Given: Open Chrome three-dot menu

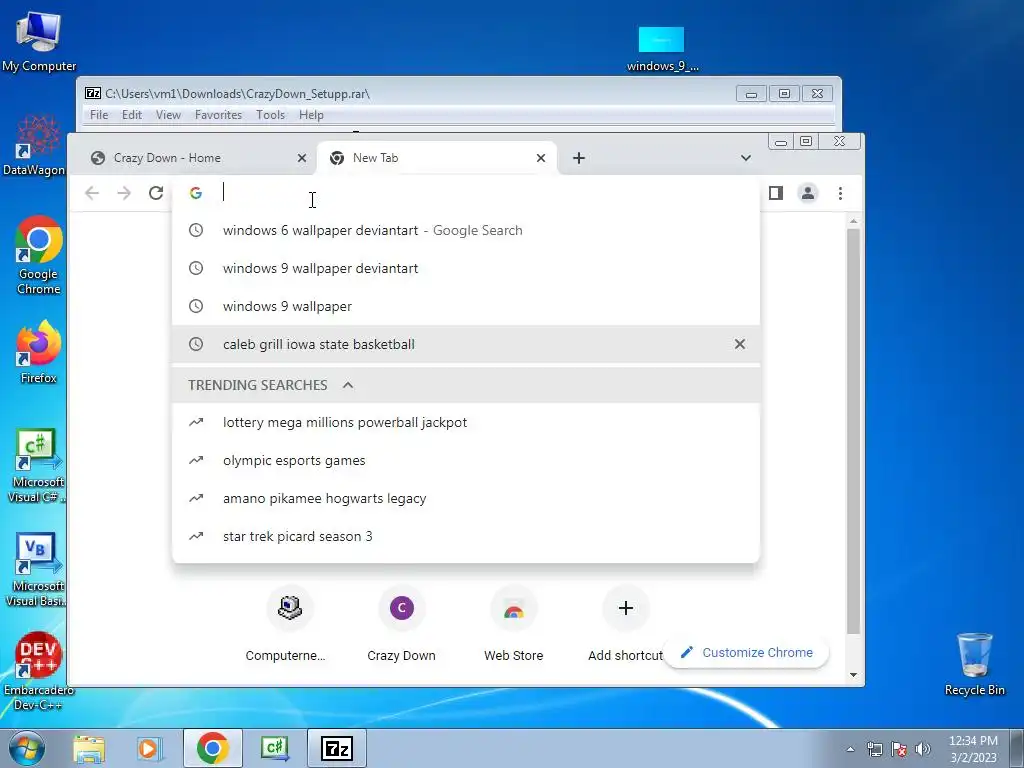Looking at the screenshot, I should point(840,193).
